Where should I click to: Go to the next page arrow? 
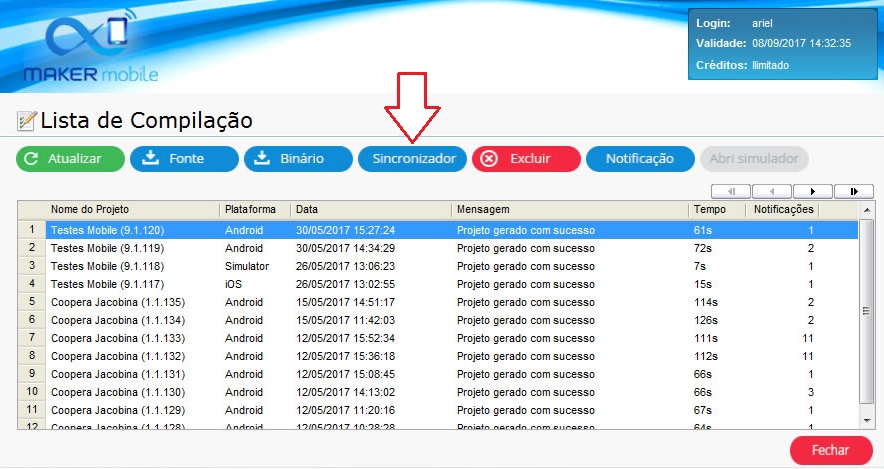pyautogui.click(x=812, y=191)
